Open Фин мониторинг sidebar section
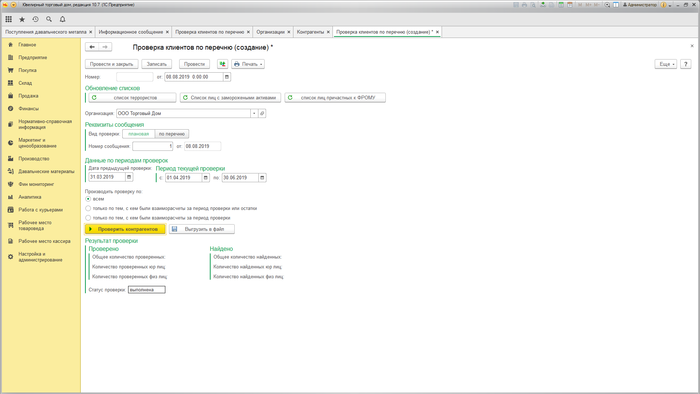Screen dimensions: 700x394 (36, 184)
